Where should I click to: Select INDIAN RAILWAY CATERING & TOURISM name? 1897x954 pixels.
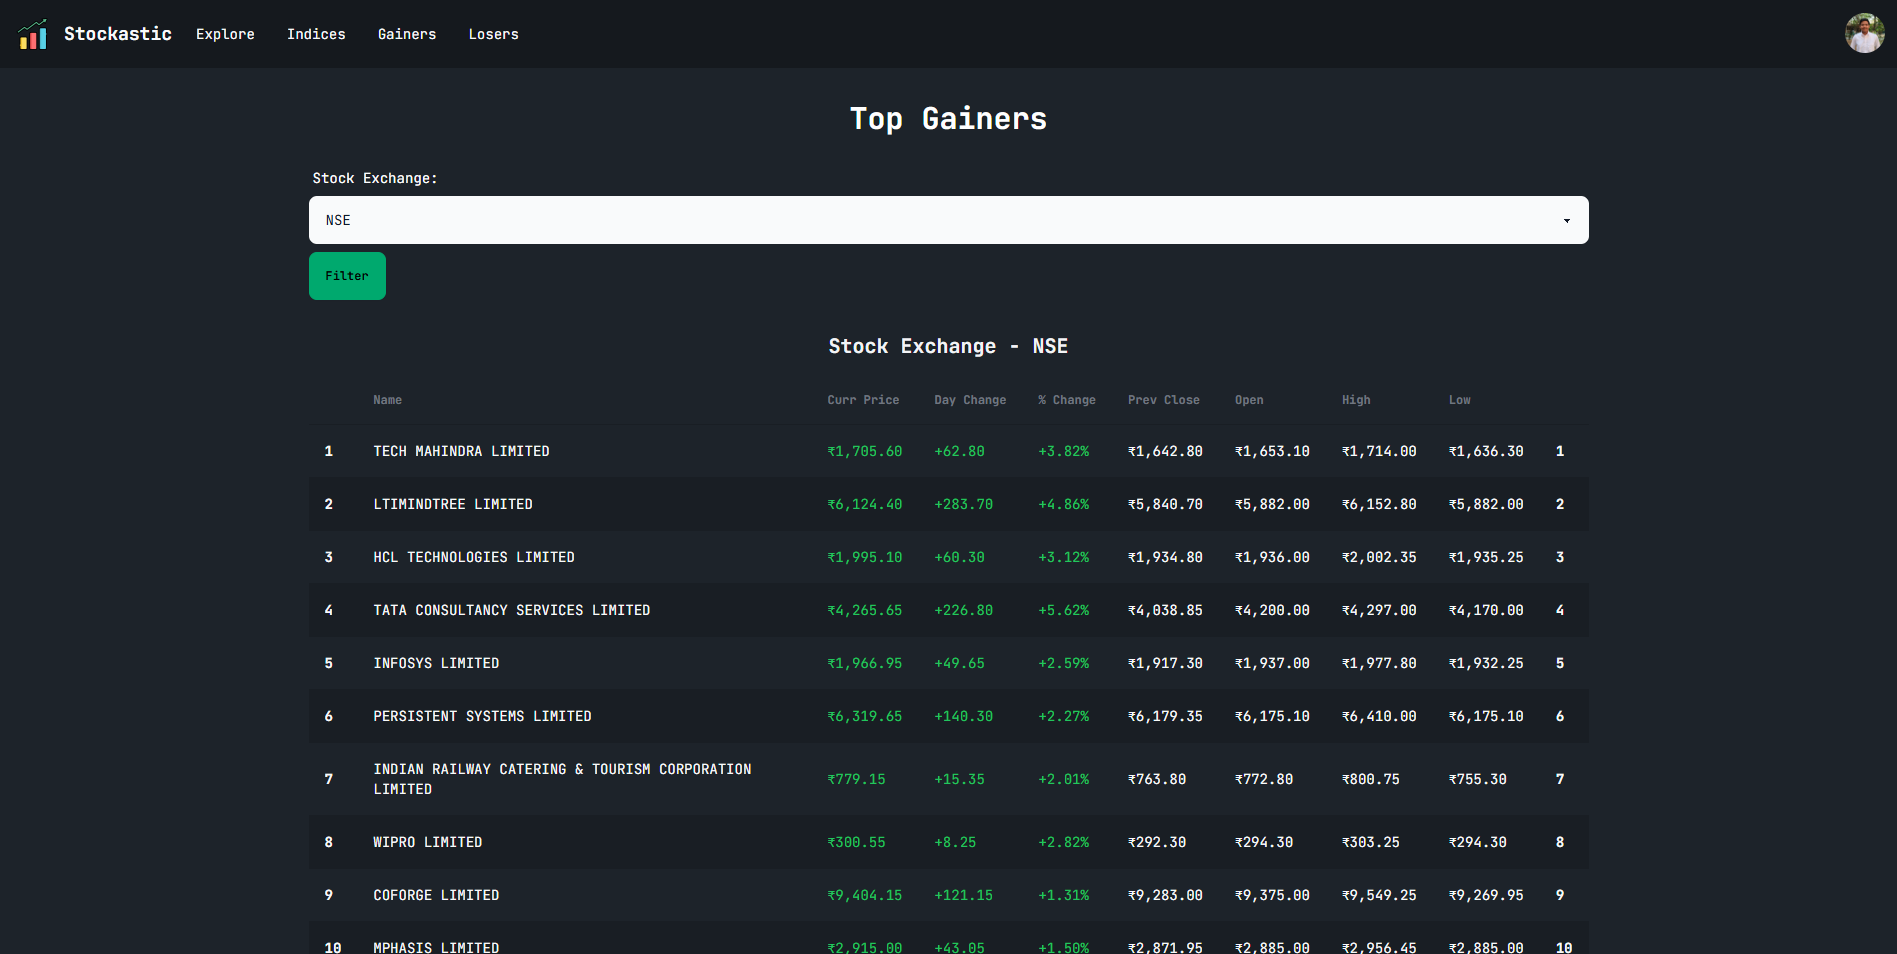pyautogui.click(x=562, y=779)
